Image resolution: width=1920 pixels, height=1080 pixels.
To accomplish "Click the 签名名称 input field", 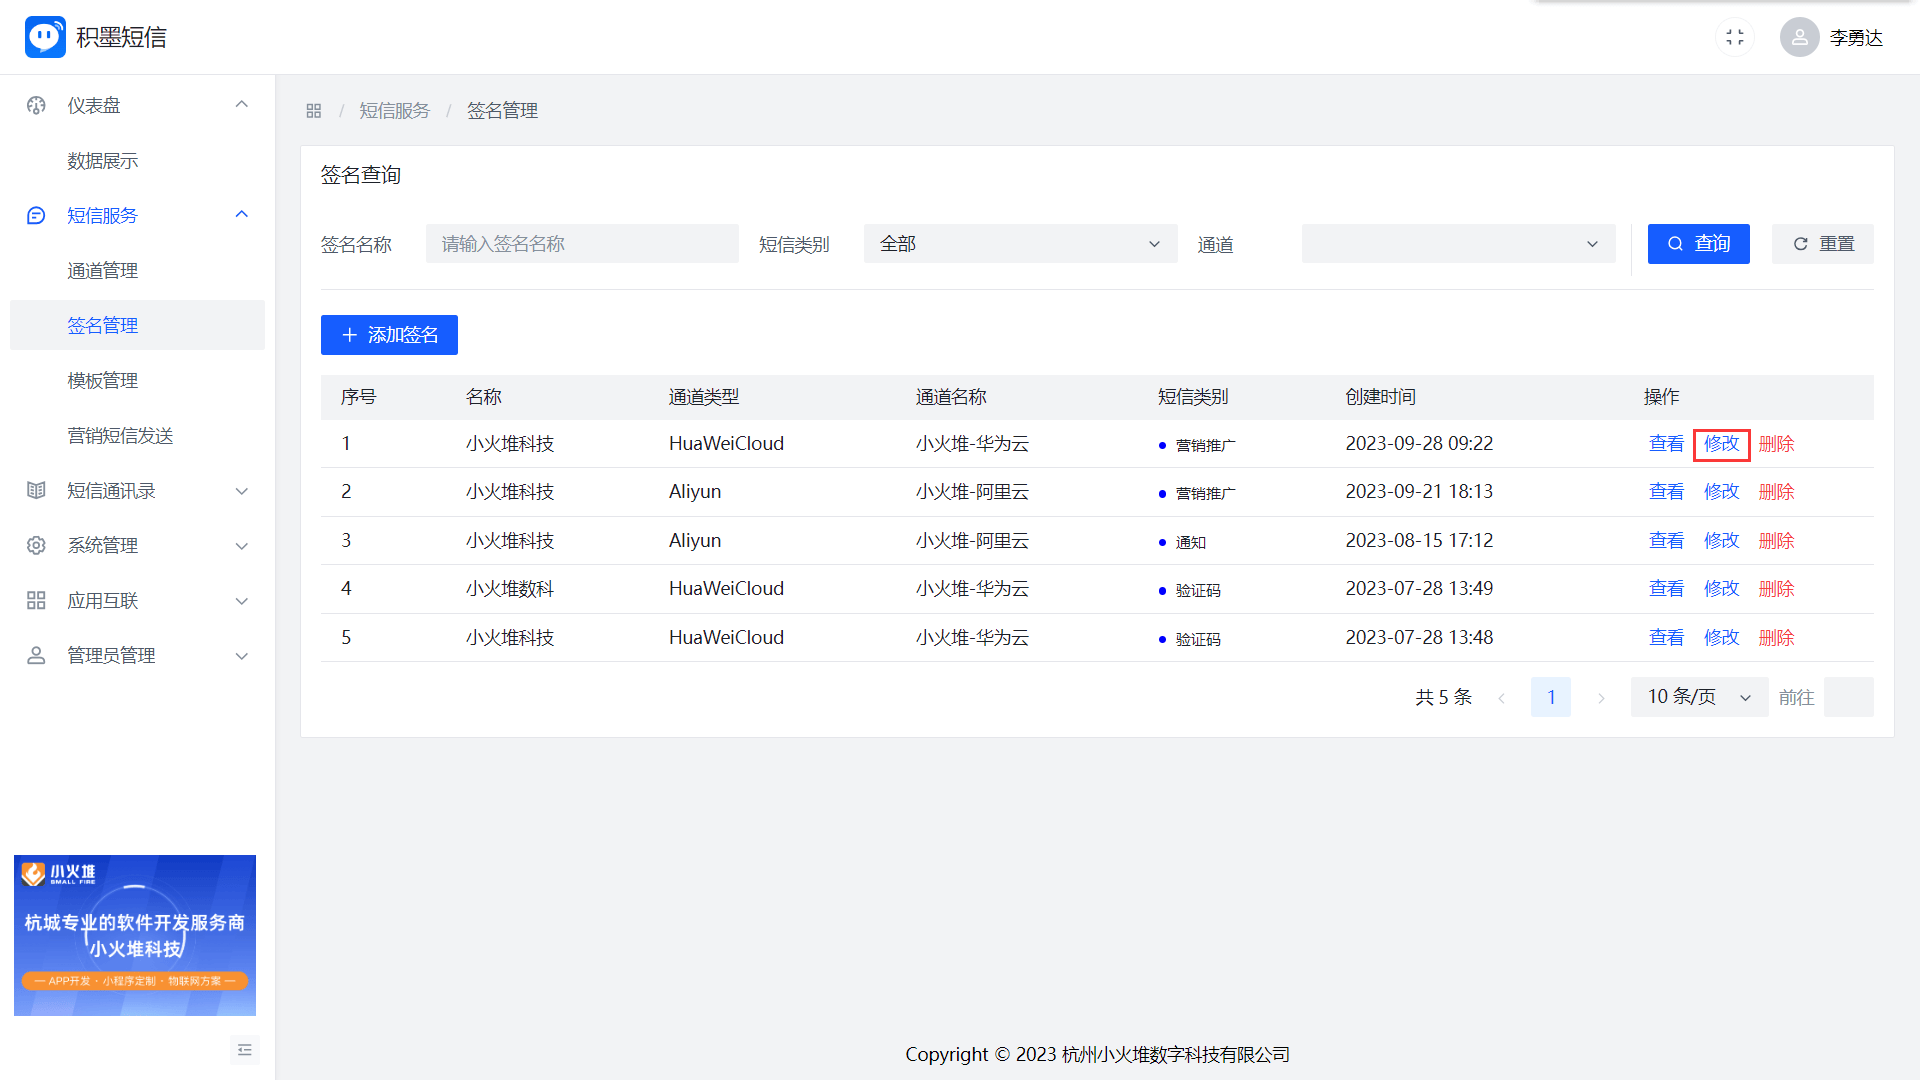I will [x=581, y=244].
